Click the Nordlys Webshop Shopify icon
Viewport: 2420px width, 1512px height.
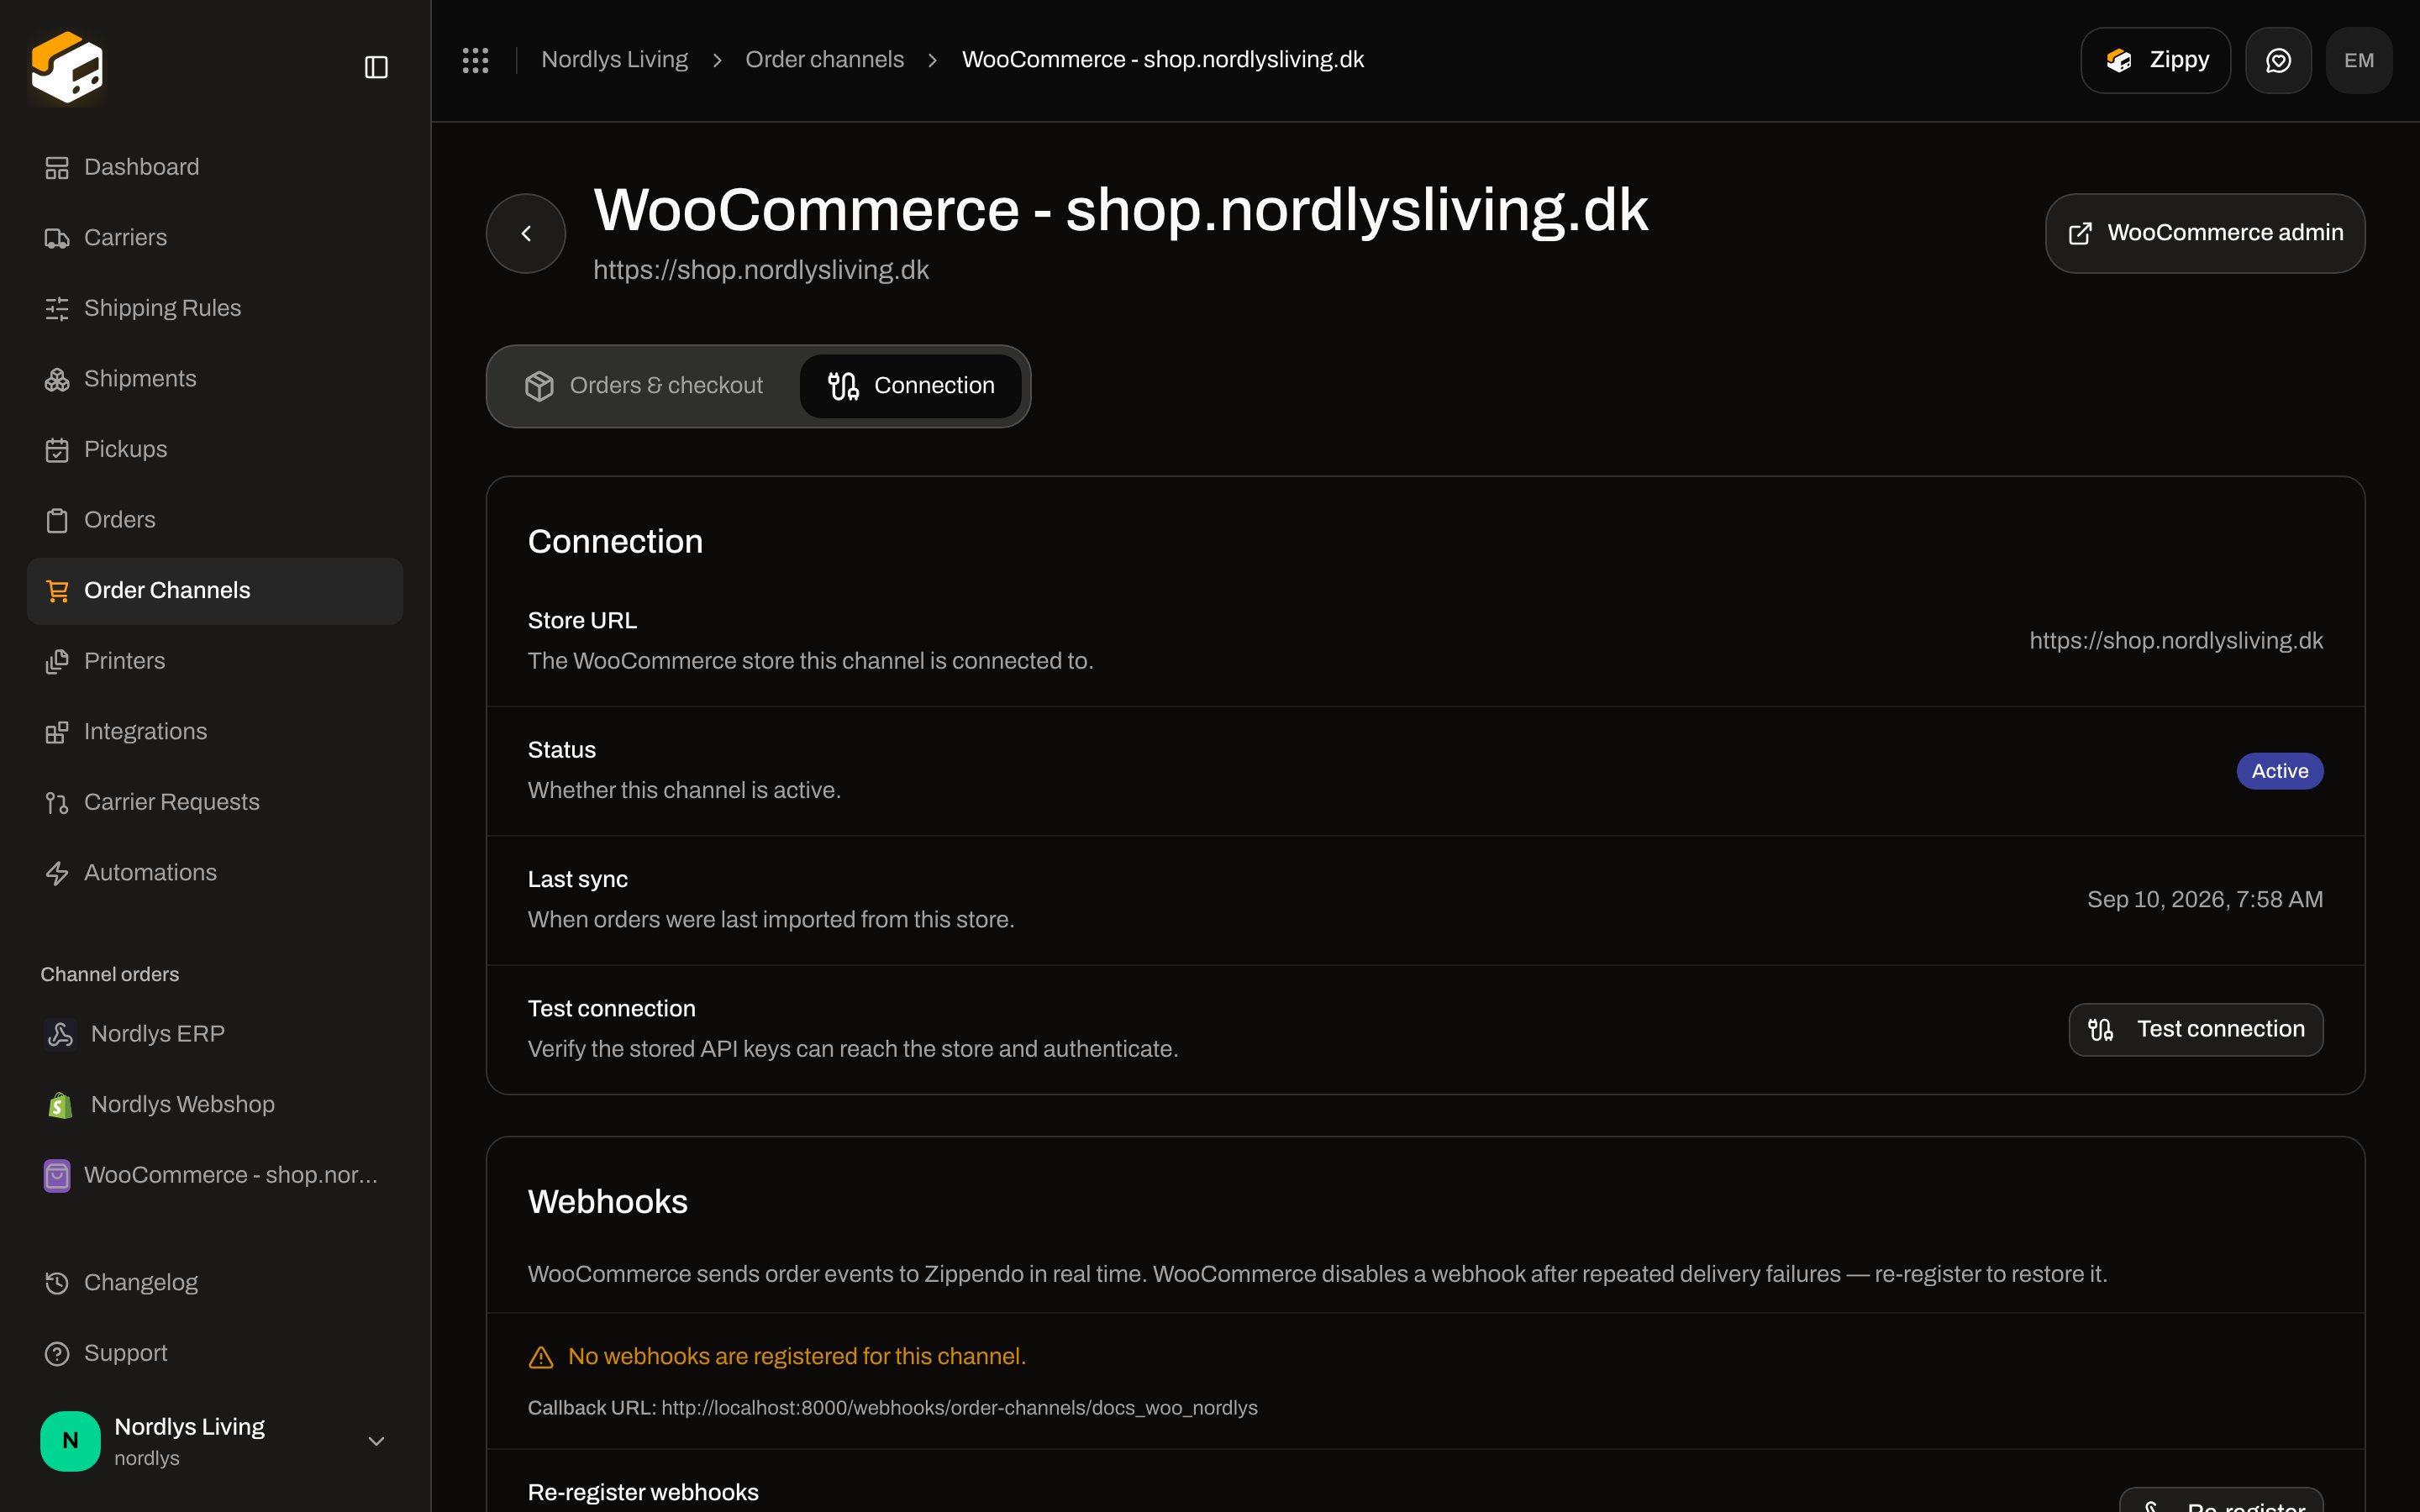tap(60, 1105)
